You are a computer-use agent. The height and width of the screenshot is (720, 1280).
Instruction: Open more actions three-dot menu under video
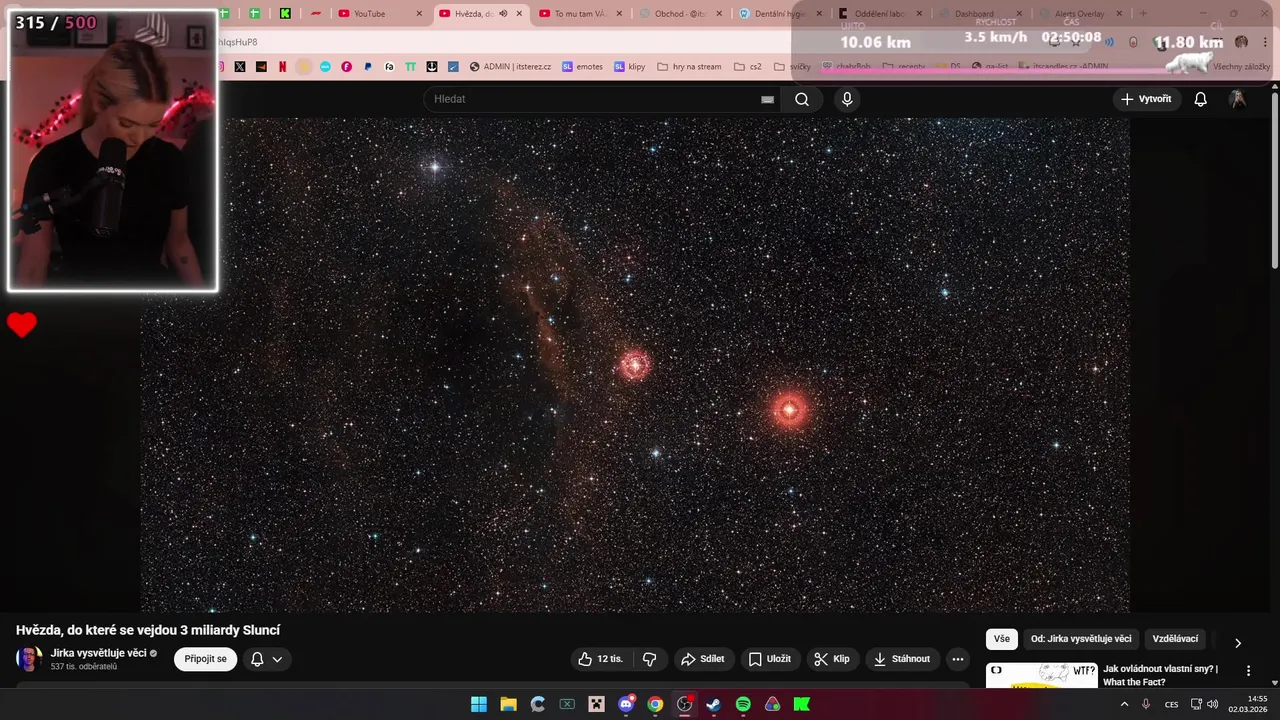(x=958, y=659)
